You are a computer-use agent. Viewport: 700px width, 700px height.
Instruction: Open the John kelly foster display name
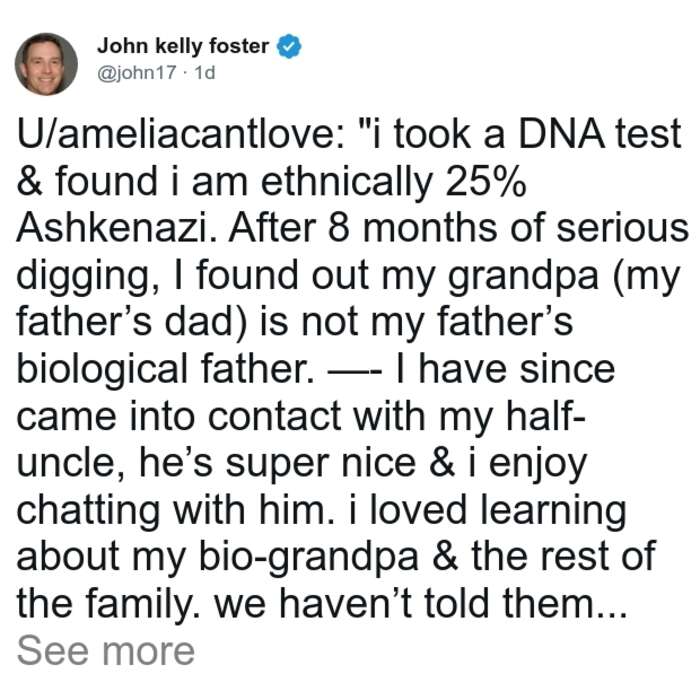coord(183,46)
